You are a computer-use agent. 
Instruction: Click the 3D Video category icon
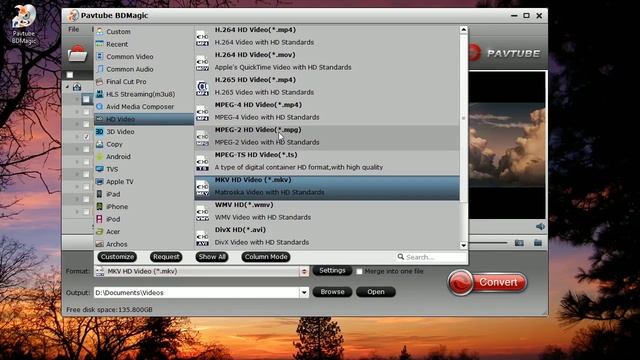pyautogui.click(x=100, y=131)
